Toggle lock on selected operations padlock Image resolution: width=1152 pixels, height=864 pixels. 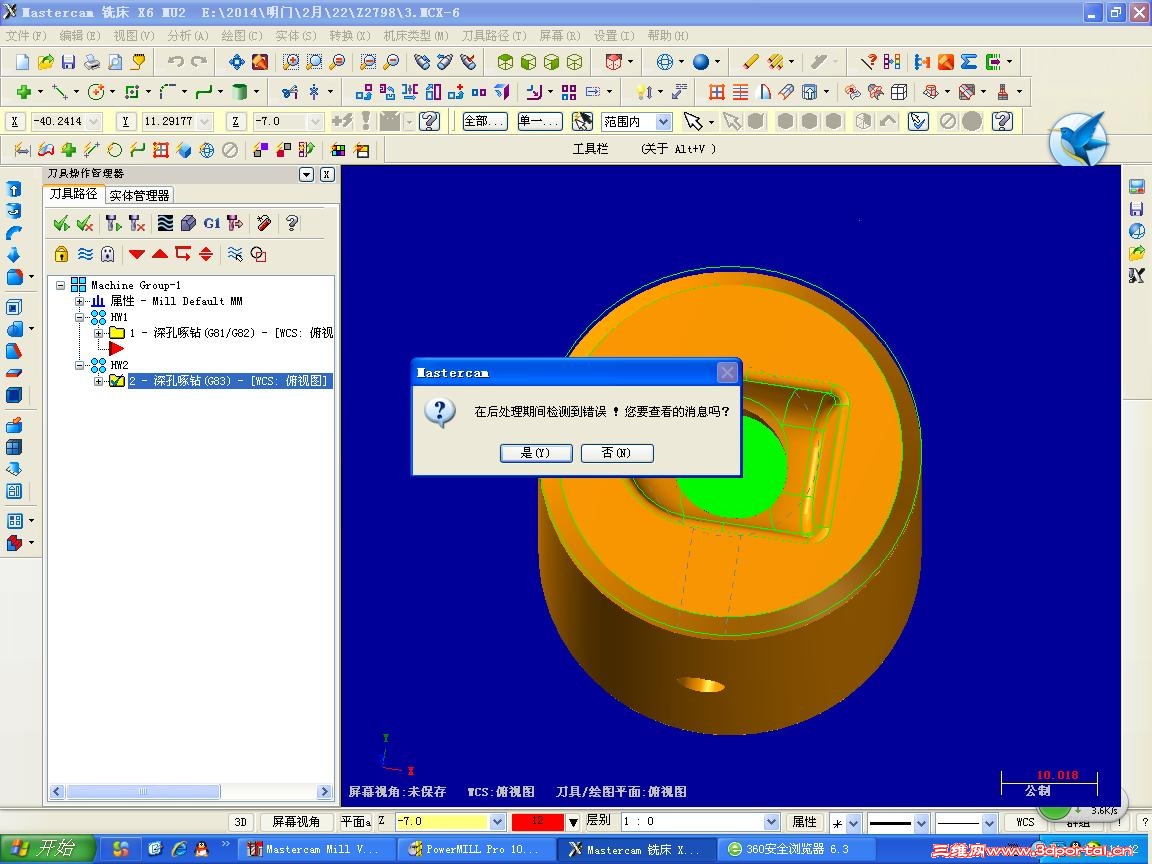[x=62, y=254]
